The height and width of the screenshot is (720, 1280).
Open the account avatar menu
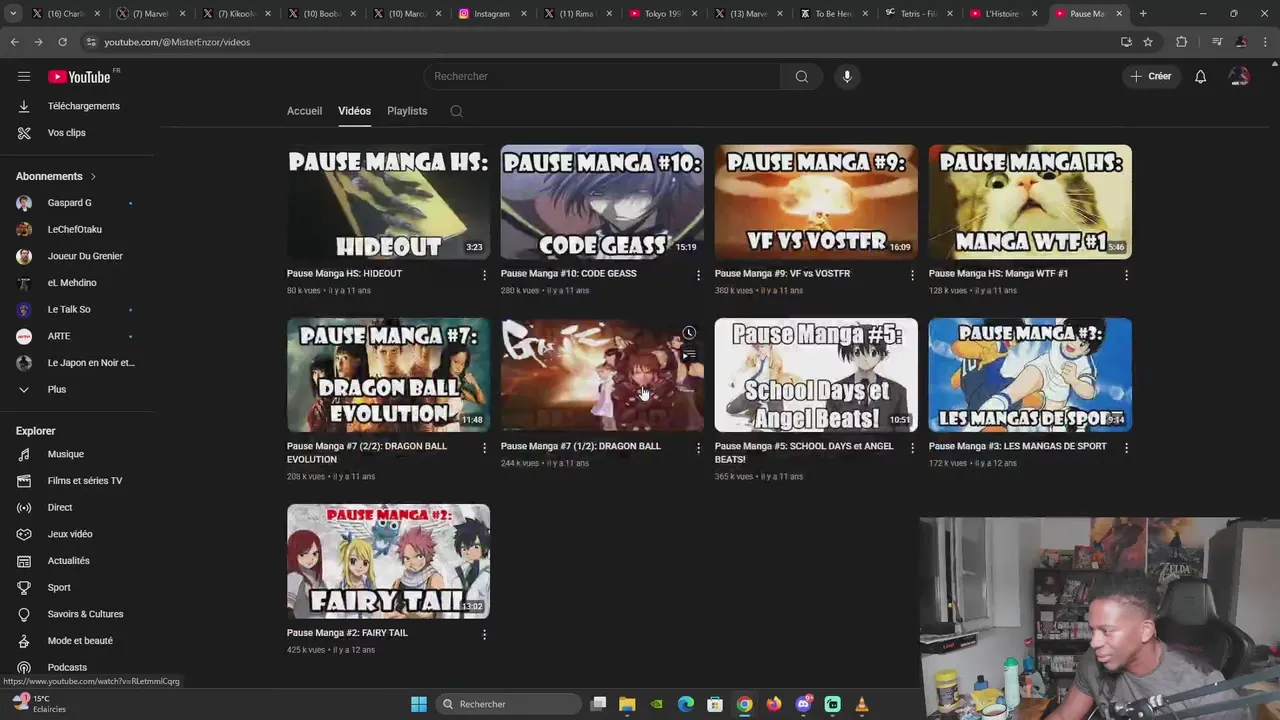point(1239,76)
